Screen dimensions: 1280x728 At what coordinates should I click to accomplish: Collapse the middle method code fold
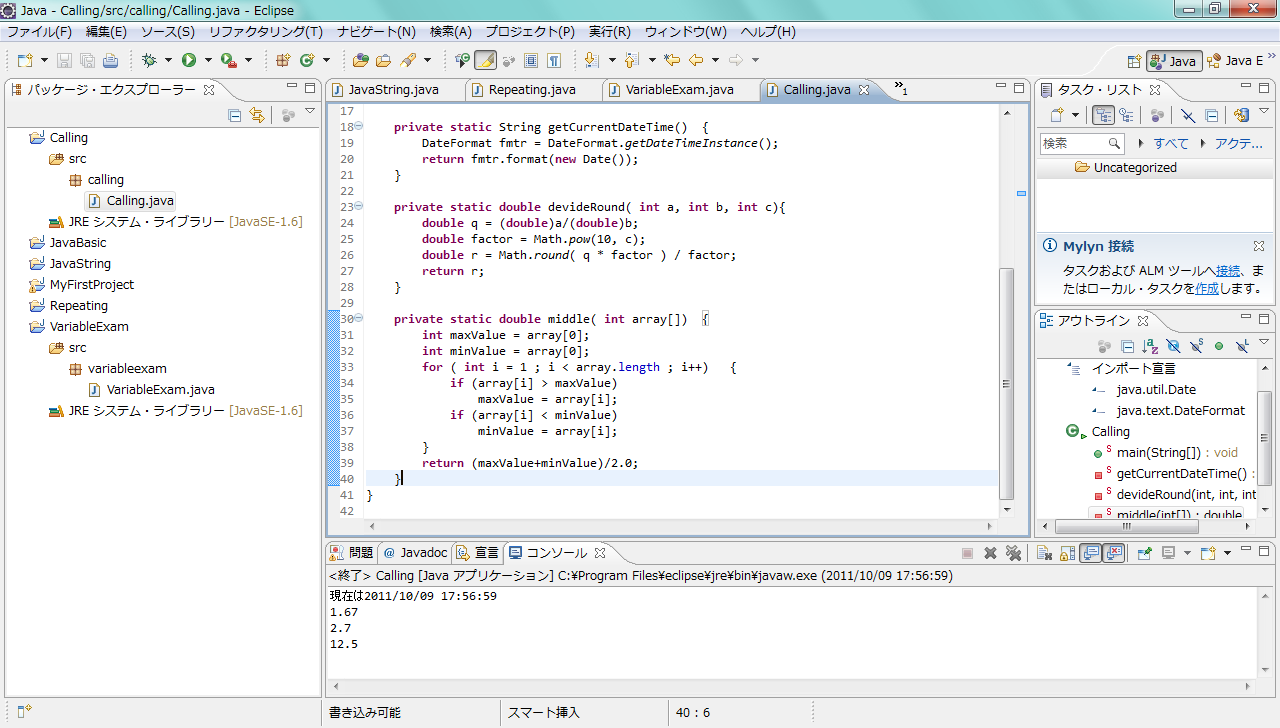click(x=359, y=319)
